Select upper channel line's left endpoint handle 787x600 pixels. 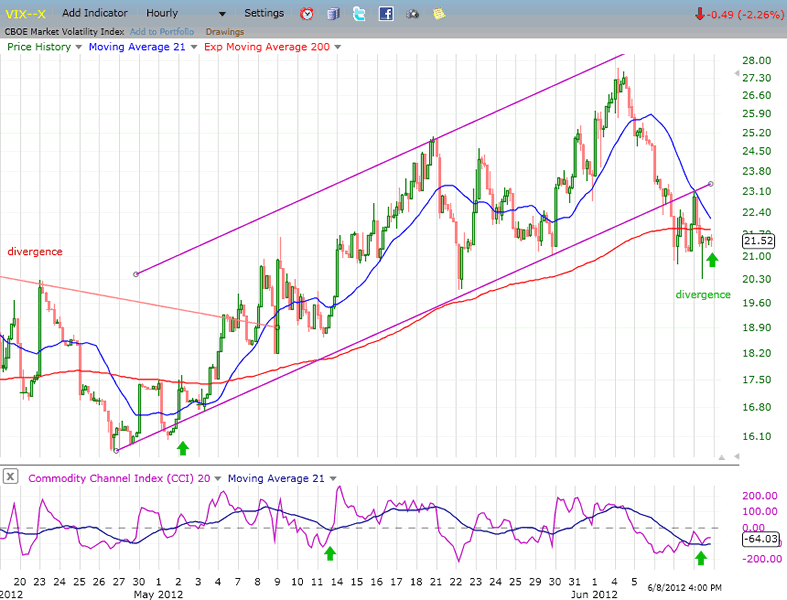coord(135,273)
